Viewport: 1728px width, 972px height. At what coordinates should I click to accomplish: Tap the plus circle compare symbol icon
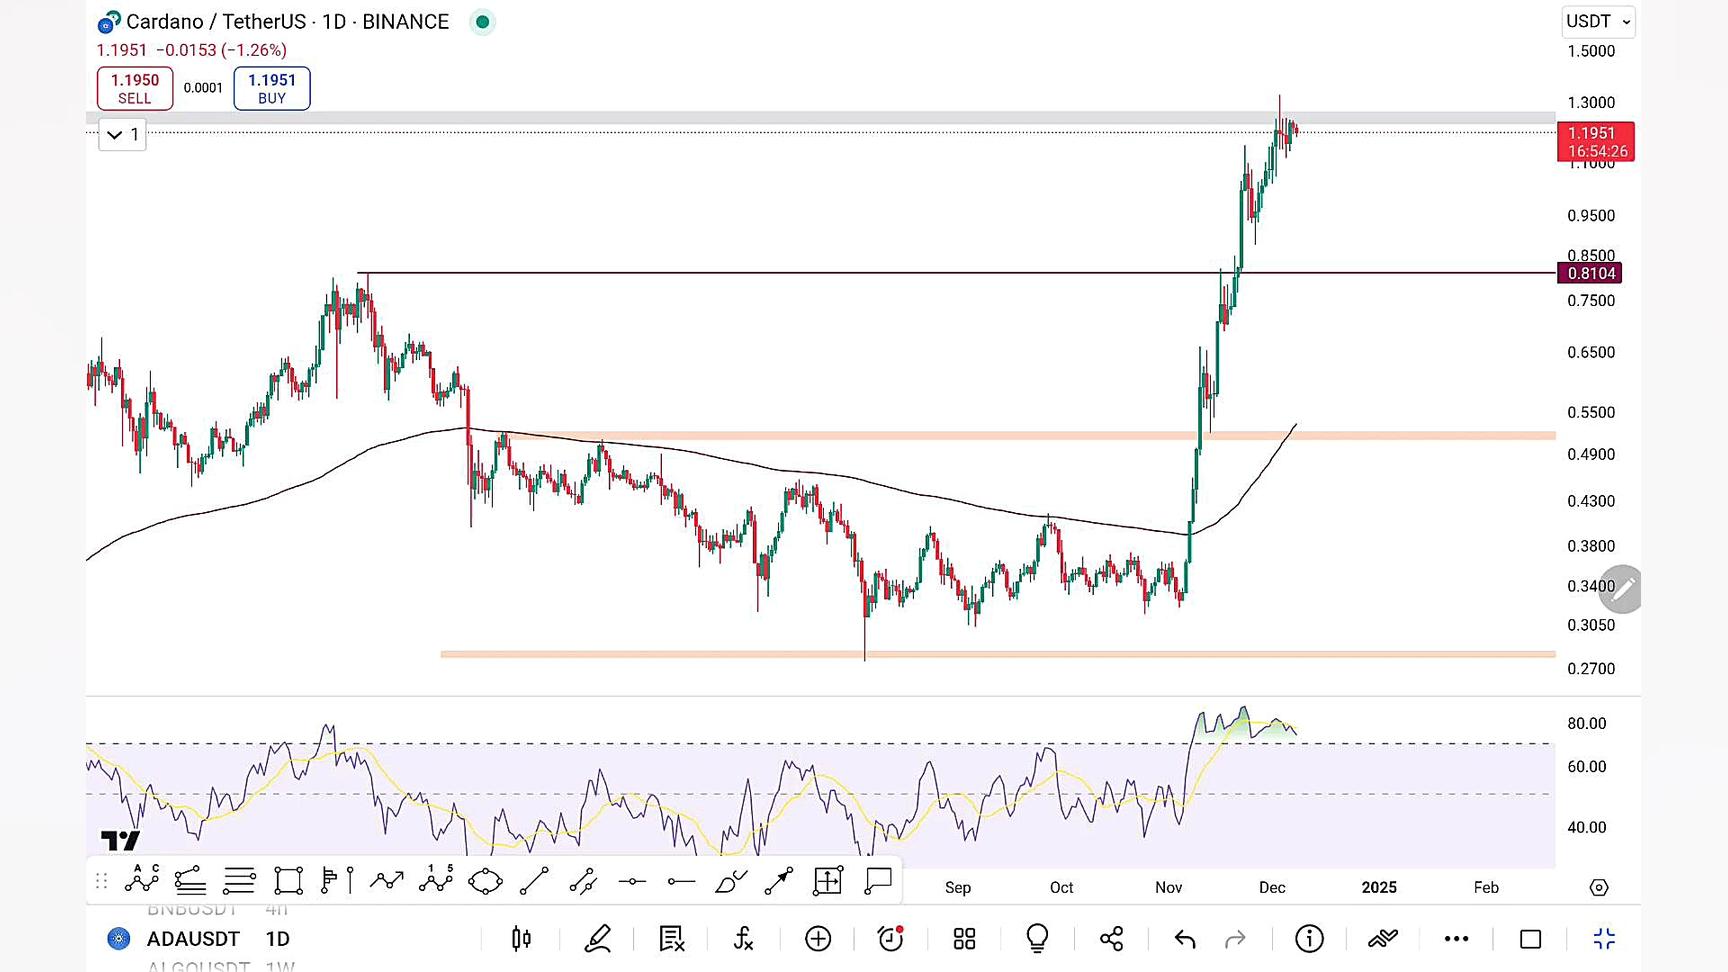(x=818, y=939)
